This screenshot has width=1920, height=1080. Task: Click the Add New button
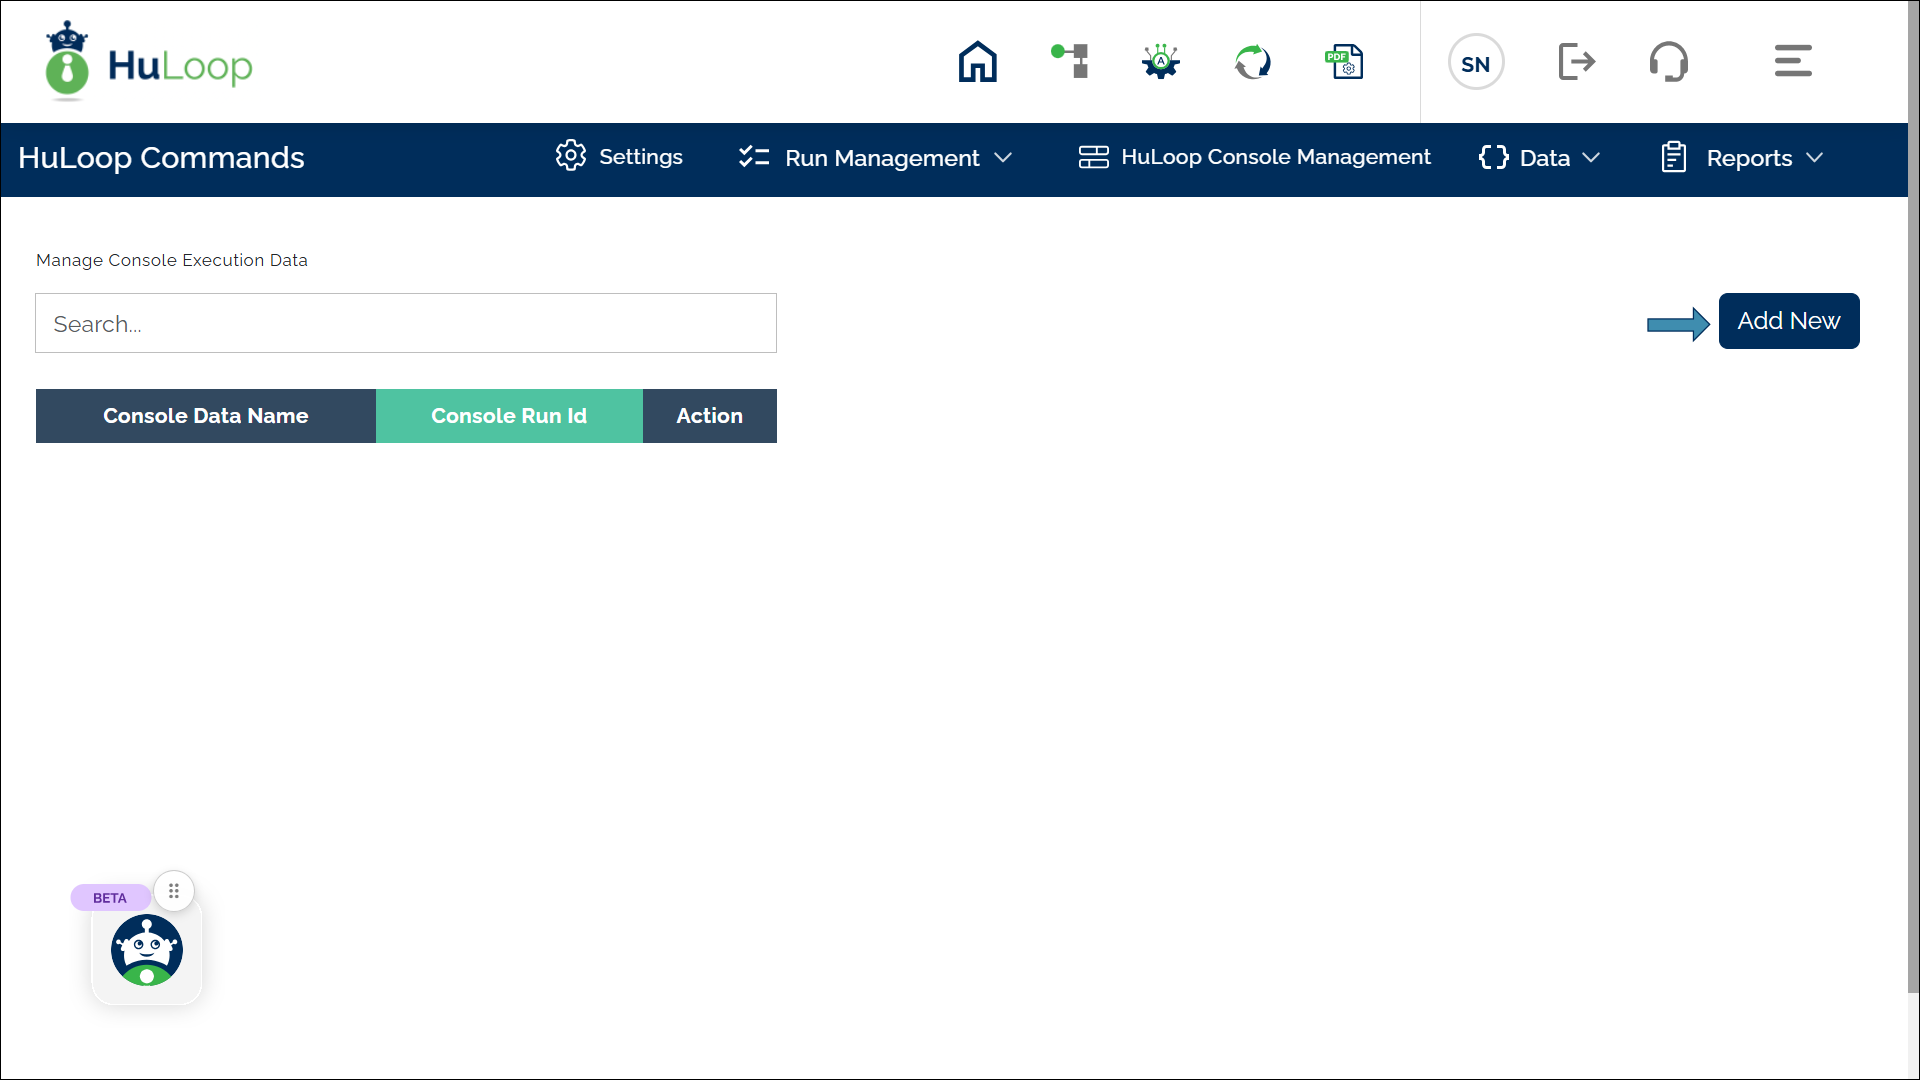pyautogui.click(x=1788, y=321)
